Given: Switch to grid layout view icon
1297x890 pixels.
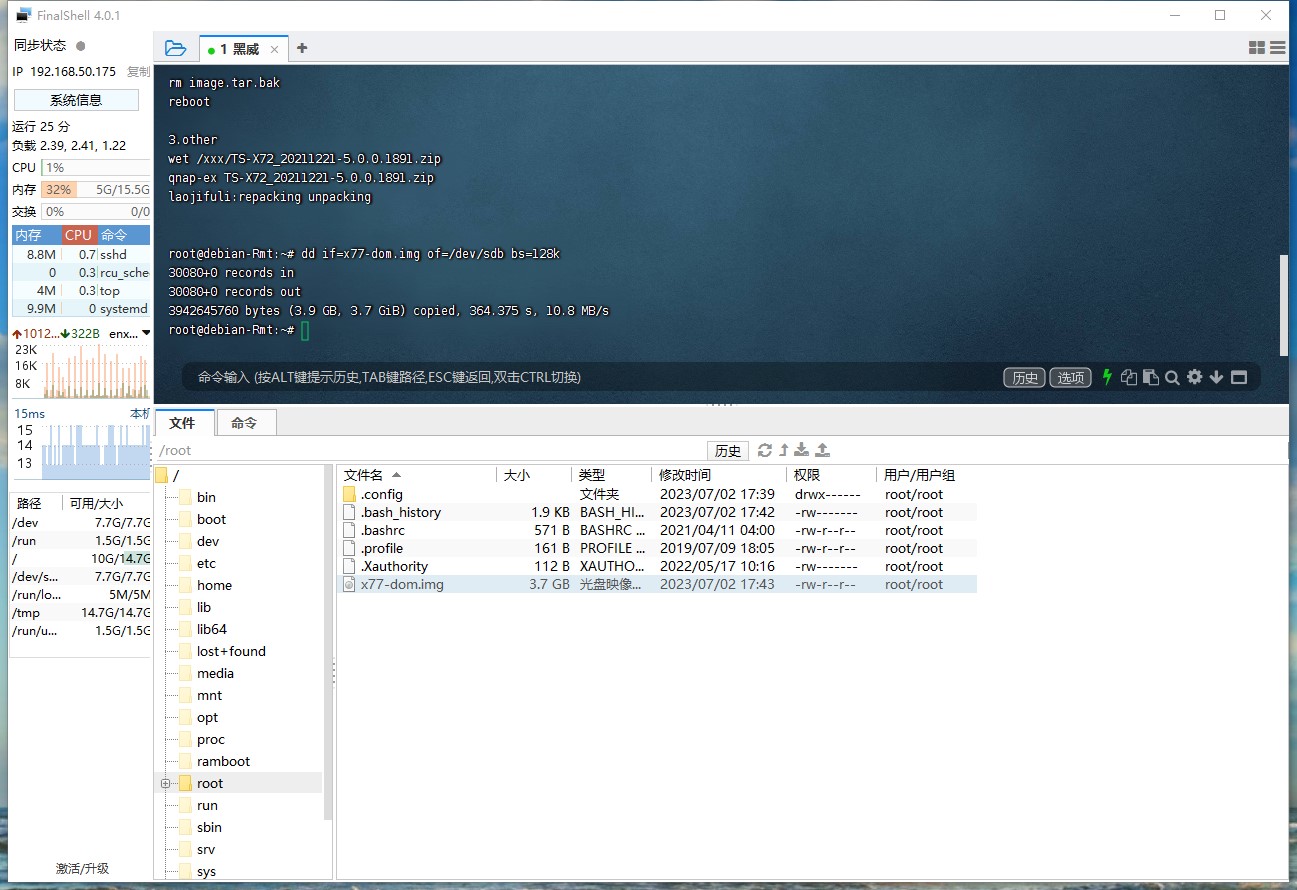Looking at the screenshot, I should (1257, 48).
